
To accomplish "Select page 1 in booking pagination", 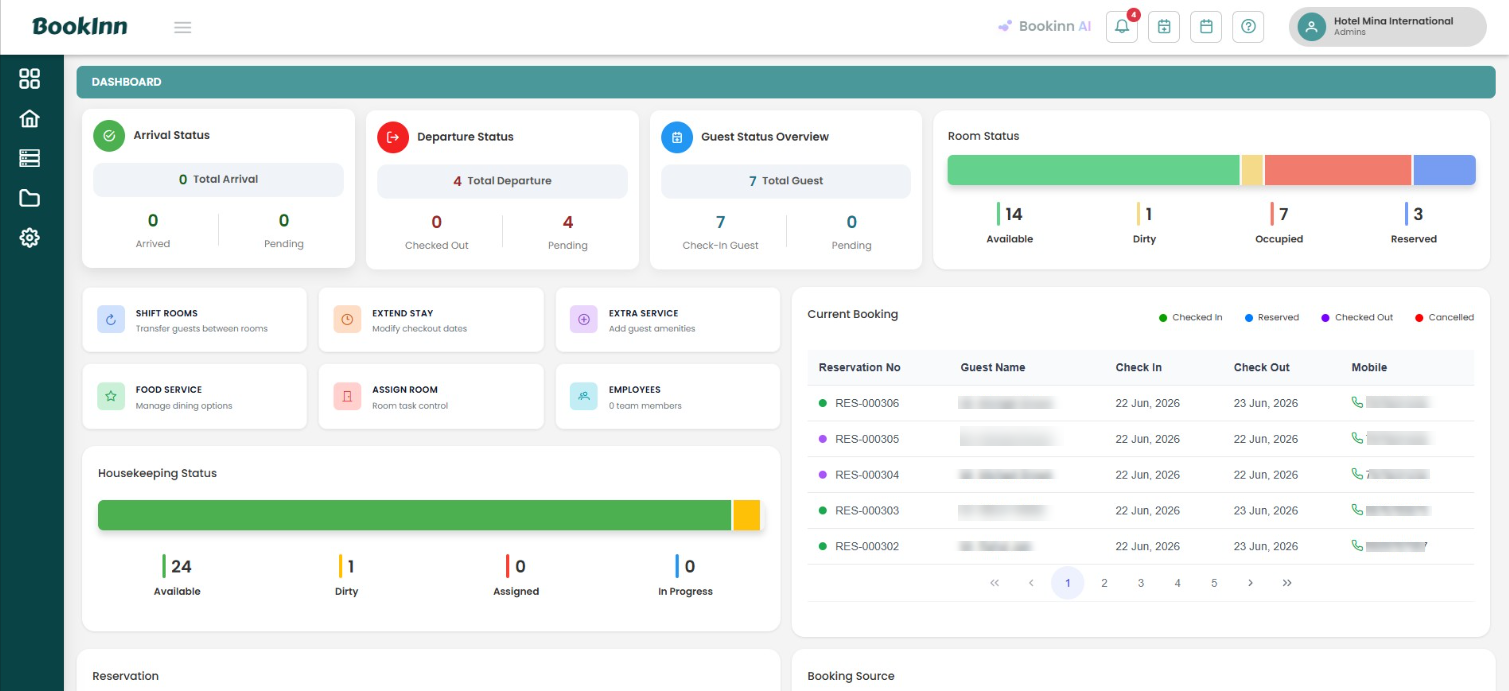I will 1068,583.
